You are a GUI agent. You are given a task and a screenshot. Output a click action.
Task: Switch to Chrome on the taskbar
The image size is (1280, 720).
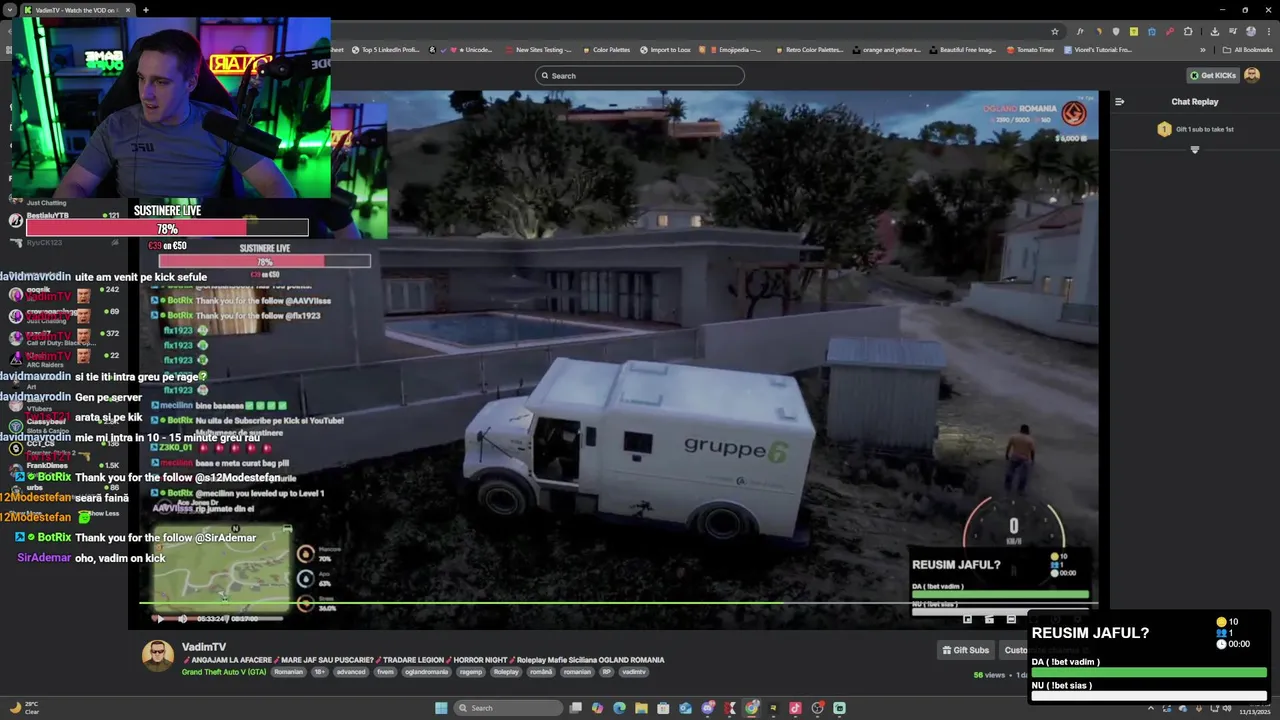pyautogui.click(x=751, y=708)
